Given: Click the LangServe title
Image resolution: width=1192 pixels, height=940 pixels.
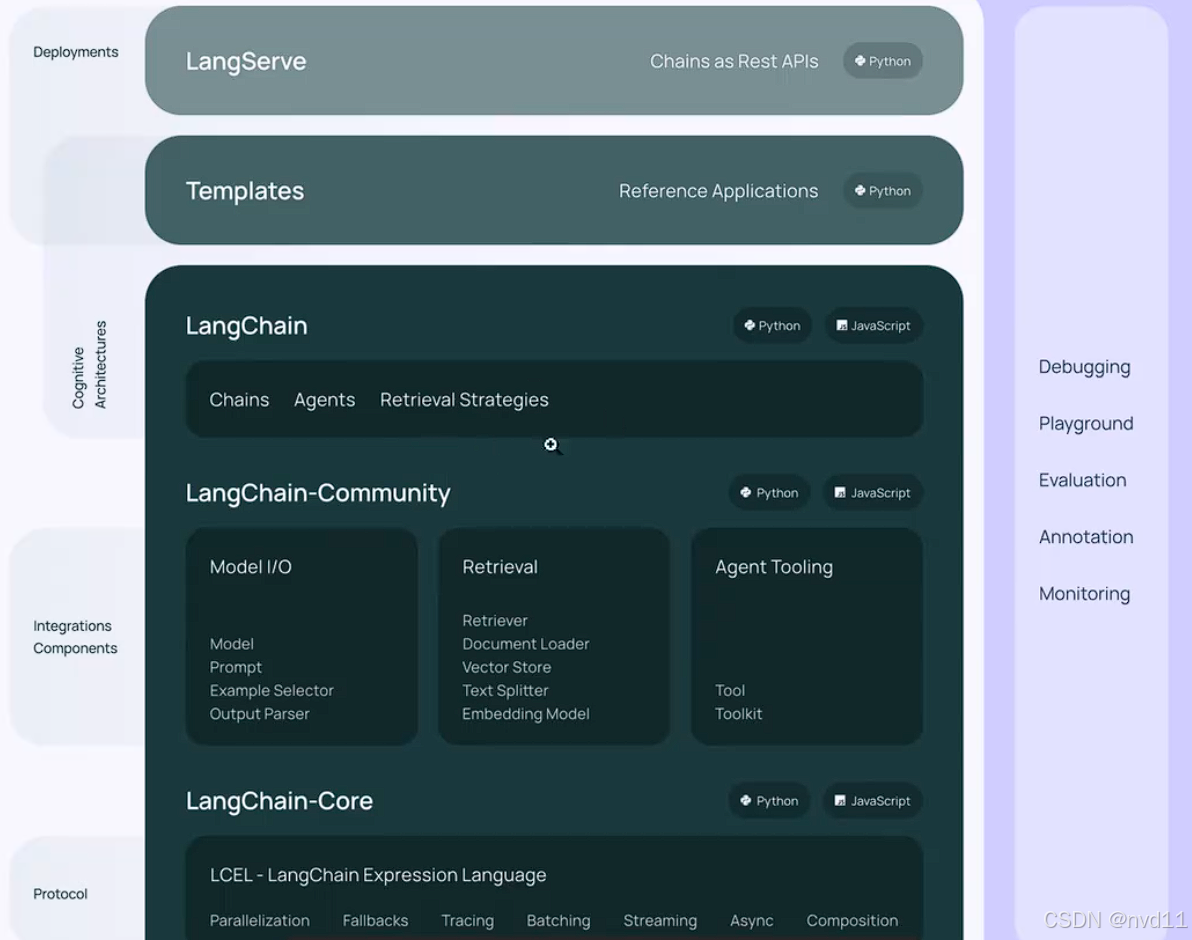Looking at the screenshot, I should point(246,61).
